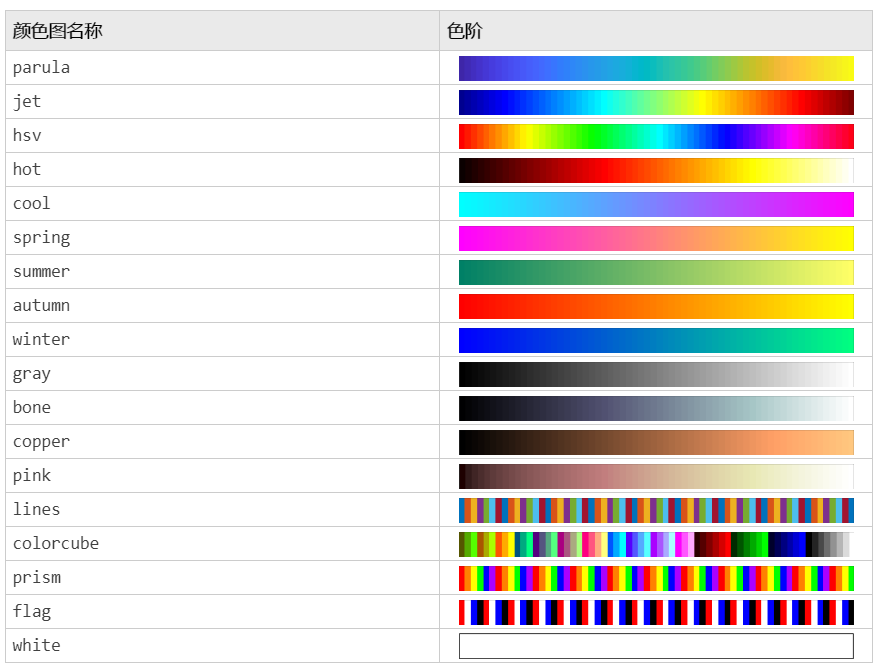Click the autumn colormap gradient strip
This screenshot has width=880, height=667.
tap(655, 305)
